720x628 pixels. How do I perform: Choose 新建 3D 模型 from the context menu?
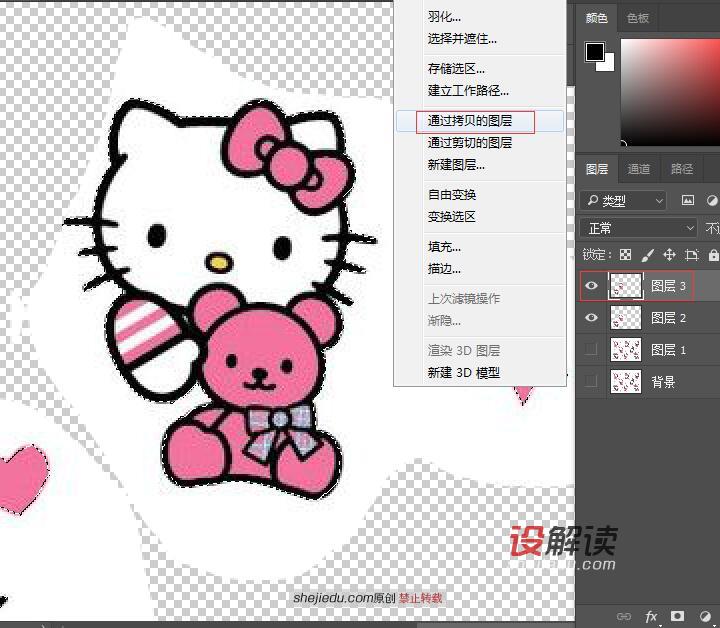pyautogui.click(x=463, y=372)
